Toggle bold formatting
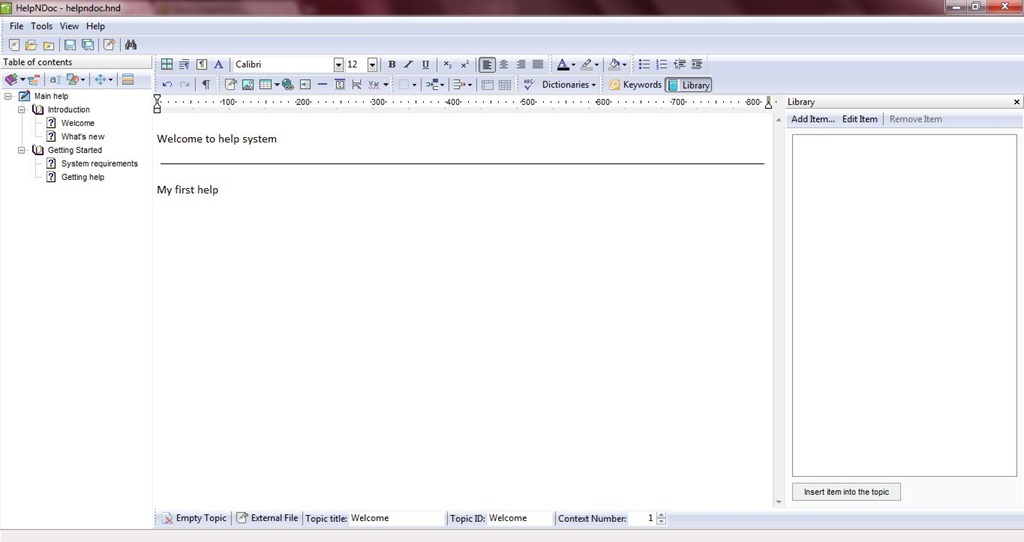The width and height of the screenshot is (1024, 542). tap(392, 64)
